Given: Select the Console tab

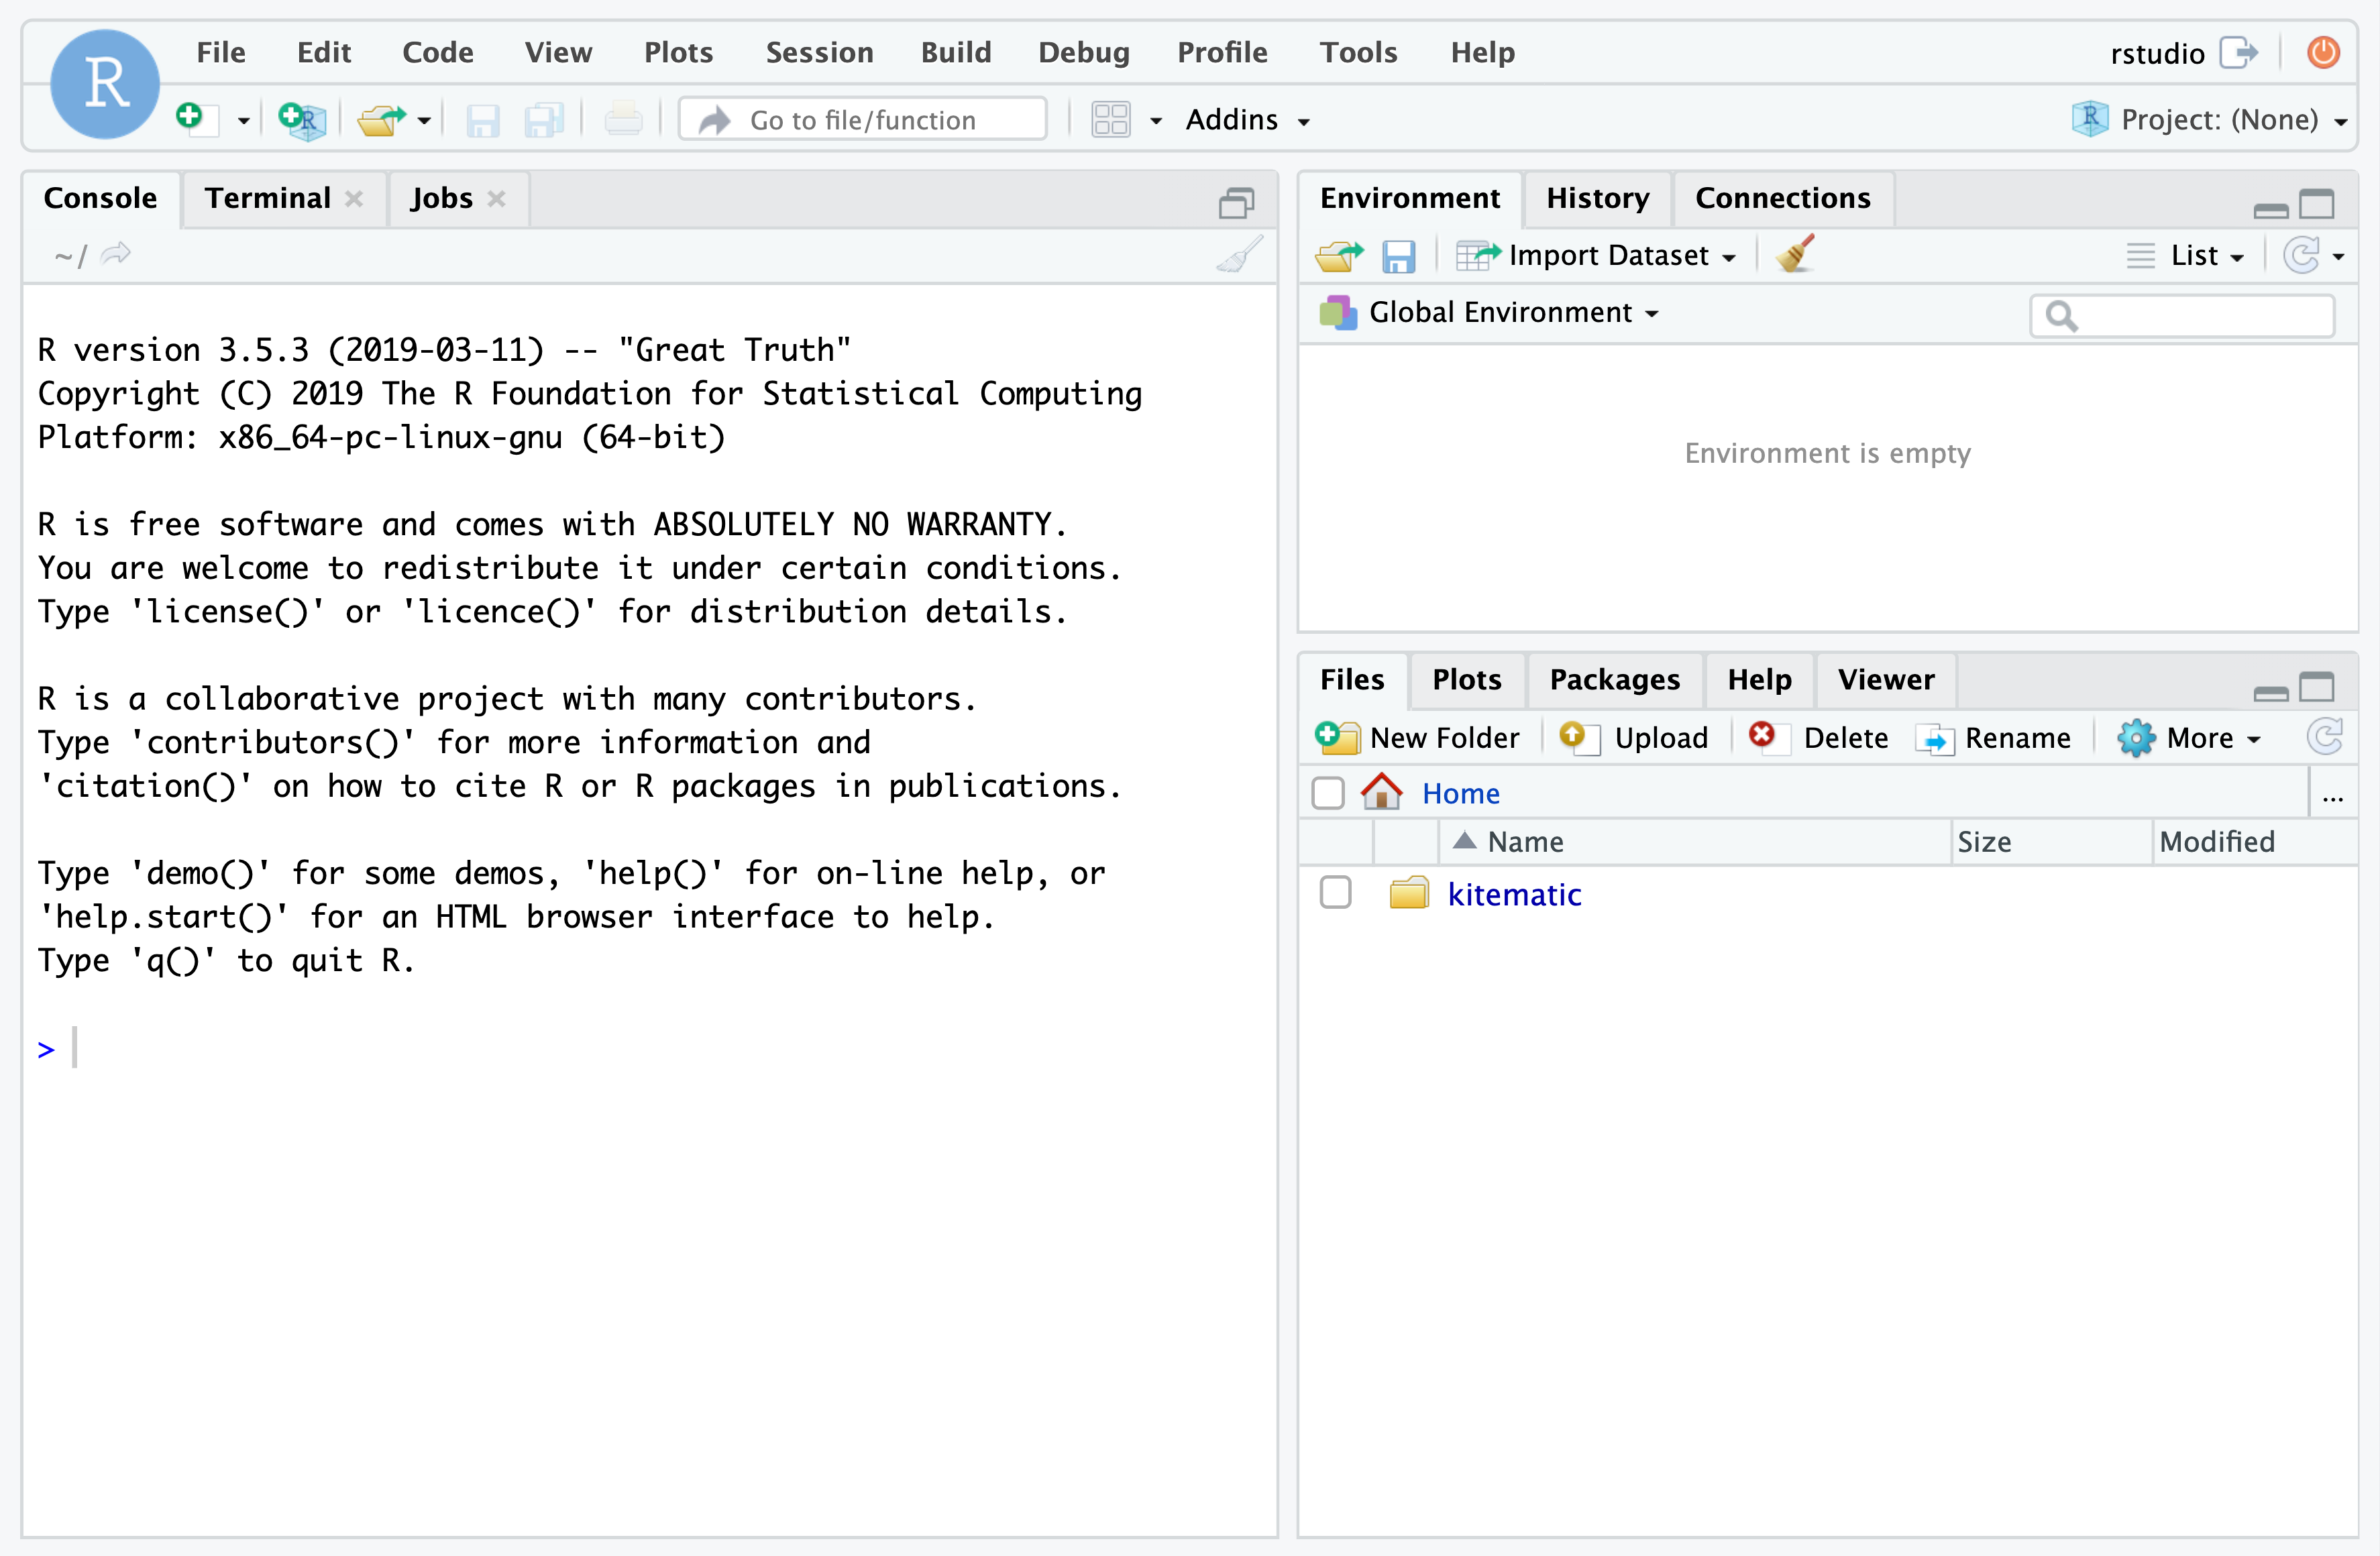Looking at the screenshot, I should pos(100,198).
